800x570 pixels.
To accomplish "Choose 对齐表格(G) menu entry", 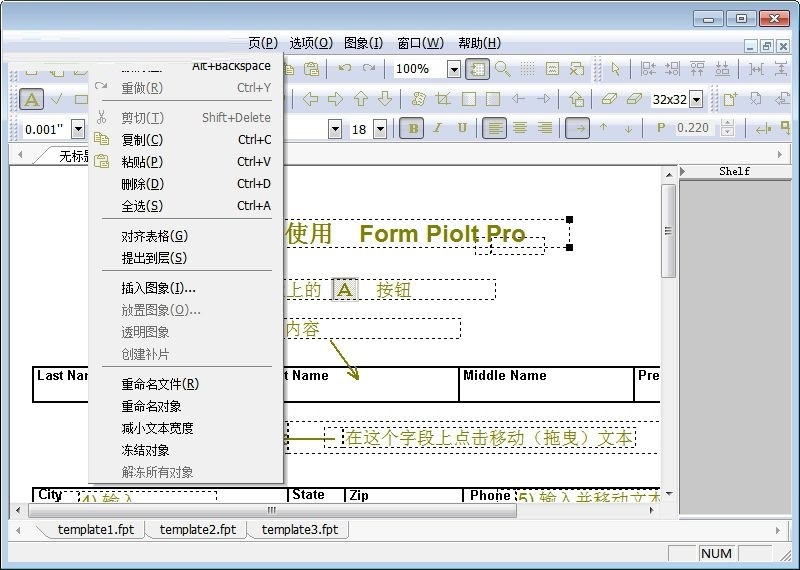I will tap(186, 236).
